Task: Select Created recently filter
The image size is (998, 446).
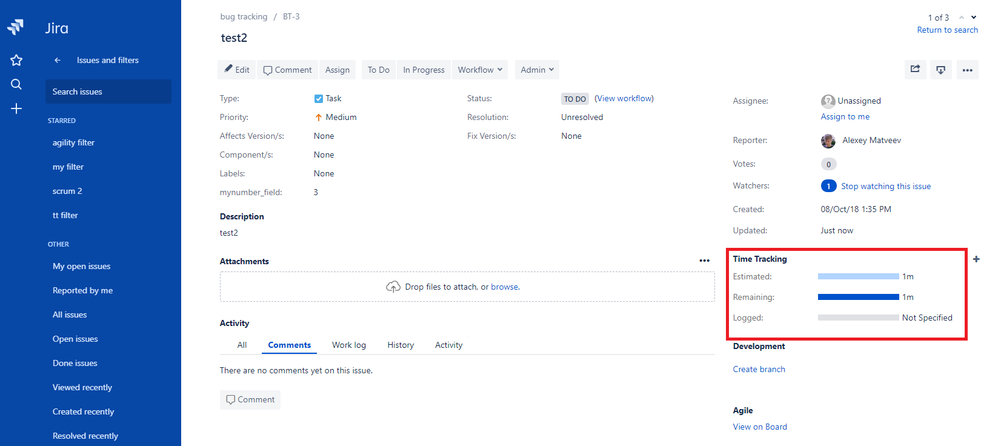Action: tap(83, 412)
